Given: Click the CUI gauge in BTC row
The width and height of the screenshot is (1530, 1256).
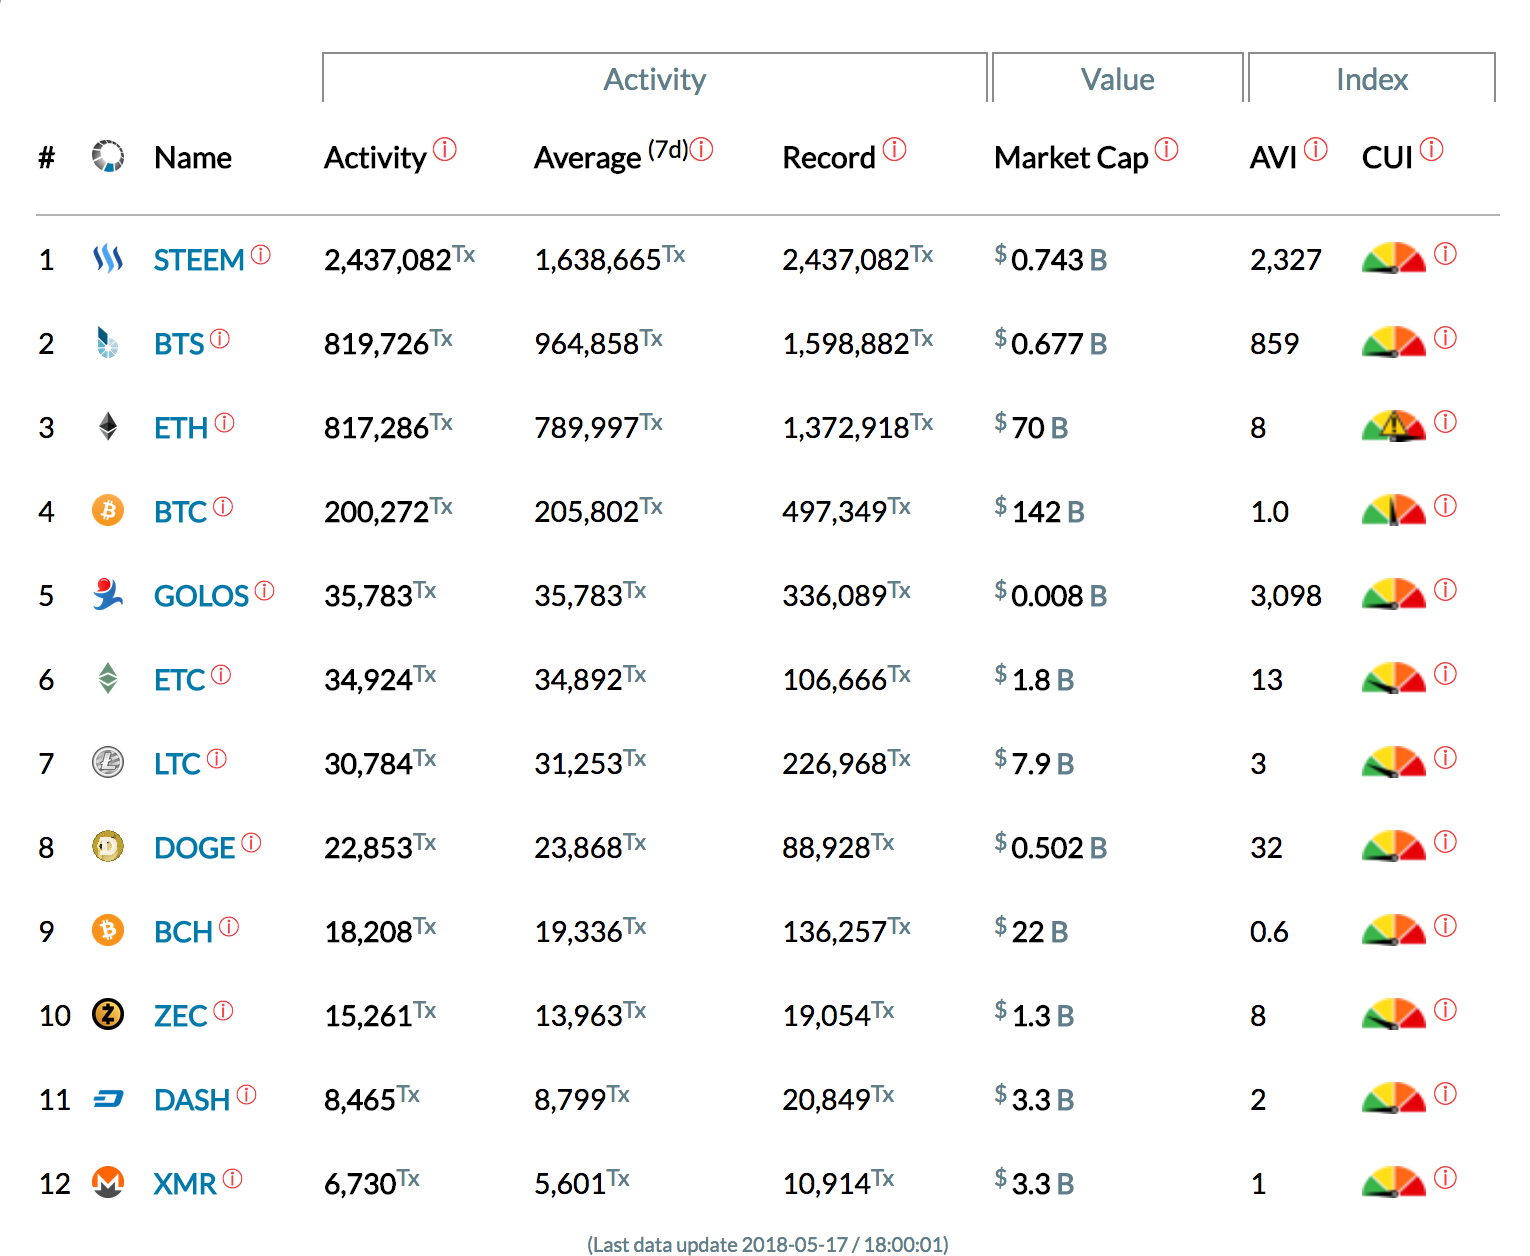Looking at the screenshot, I should 1394,511.
